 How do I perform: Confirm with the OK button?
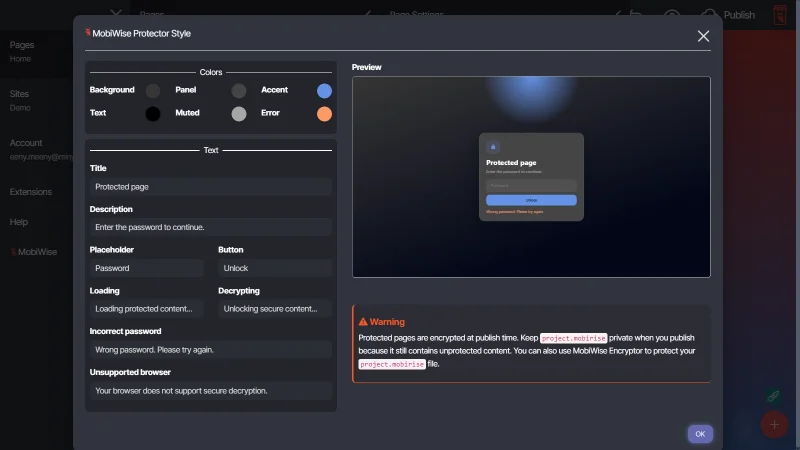coord(700,434)
